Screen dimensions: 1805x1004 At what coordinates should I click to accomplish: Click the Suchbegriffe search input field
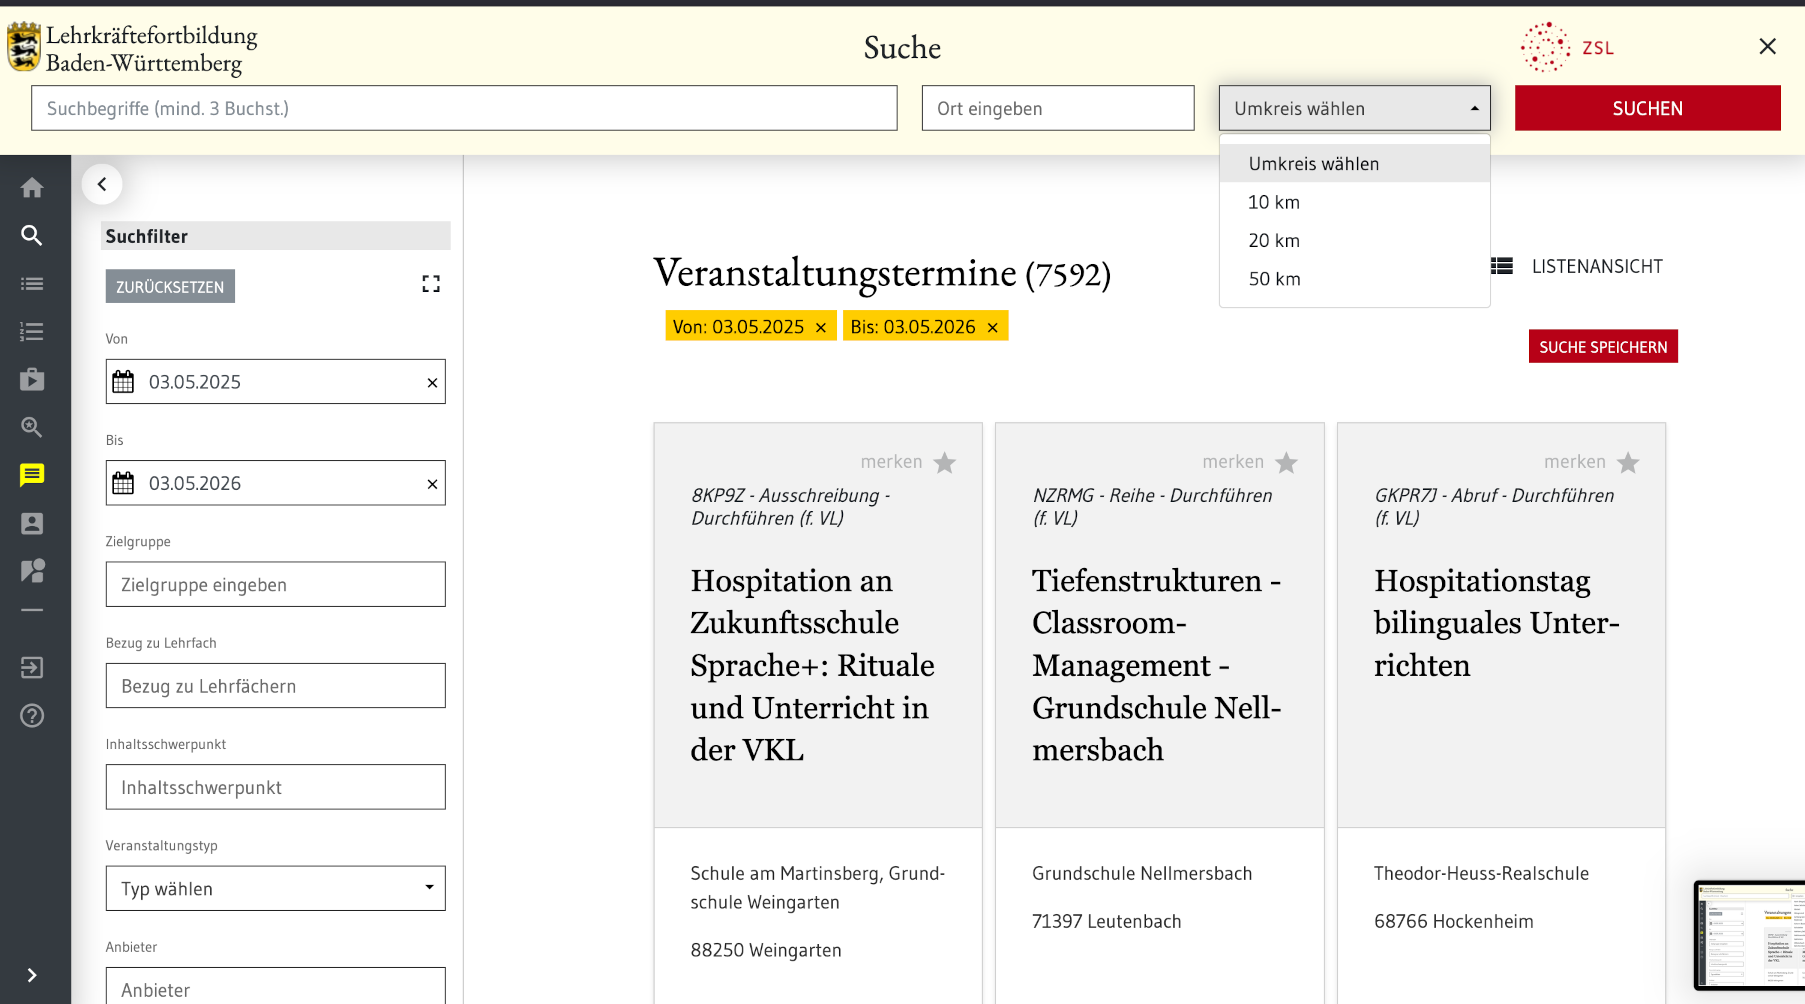click(x=464, y=108)
